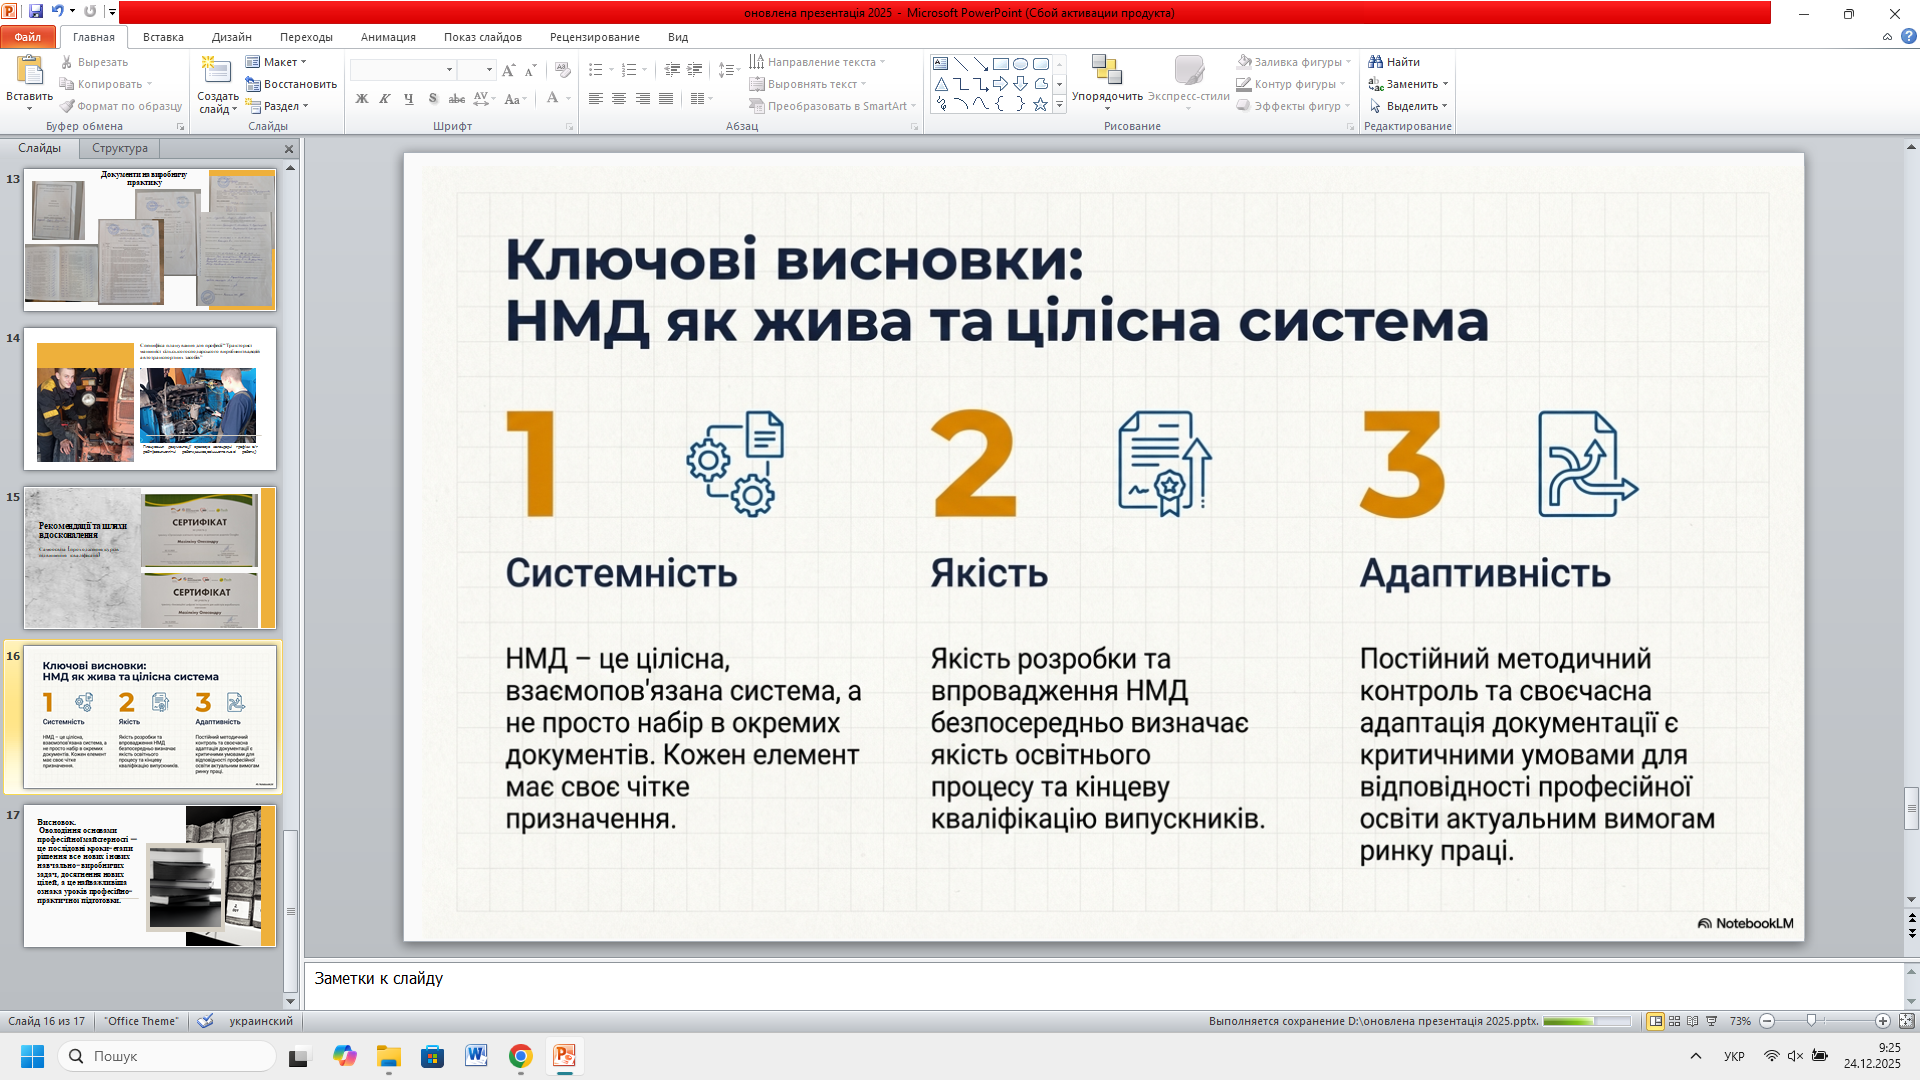Switch to the Structure (Структура) pane tab
The width and height of the screenshot is (1920, 1080).
click(x=119, y=148)
